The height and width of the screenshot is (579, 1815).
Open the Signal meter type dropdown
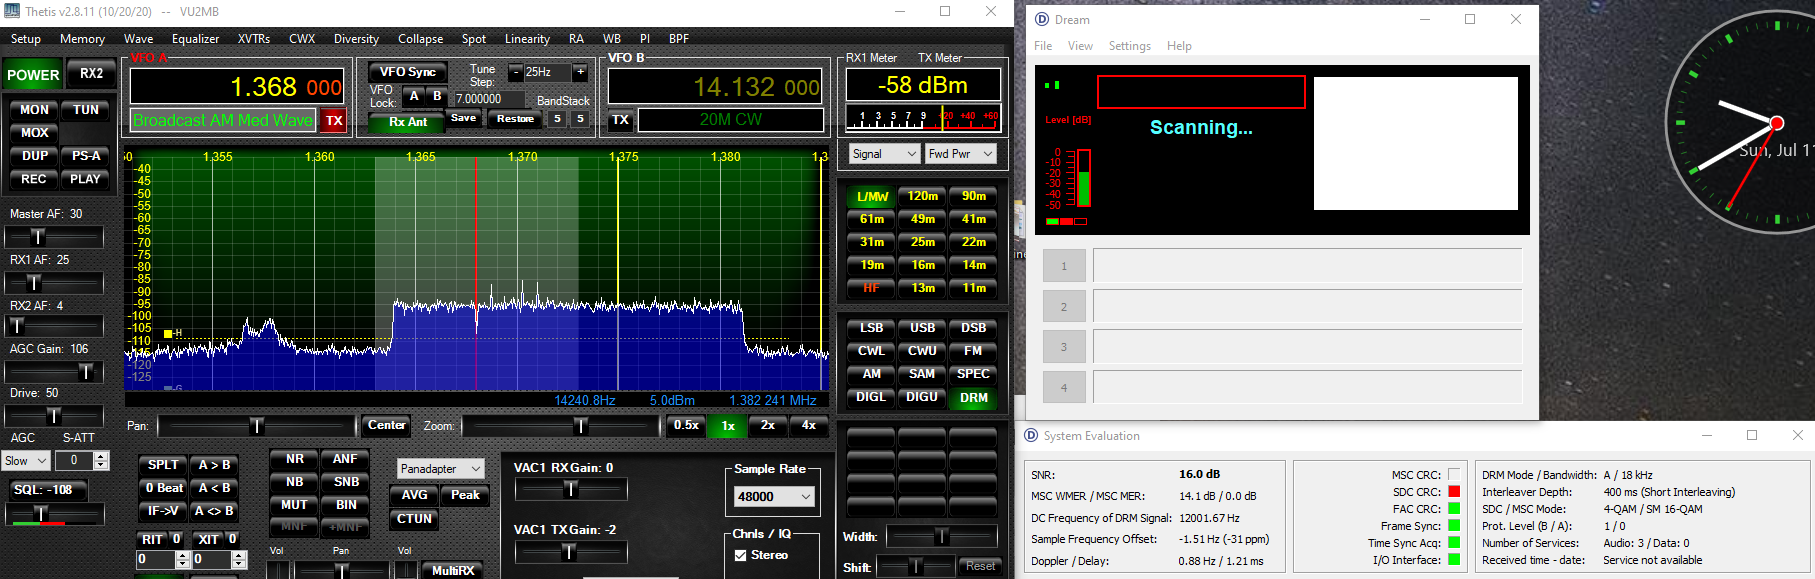coord(884,154)
